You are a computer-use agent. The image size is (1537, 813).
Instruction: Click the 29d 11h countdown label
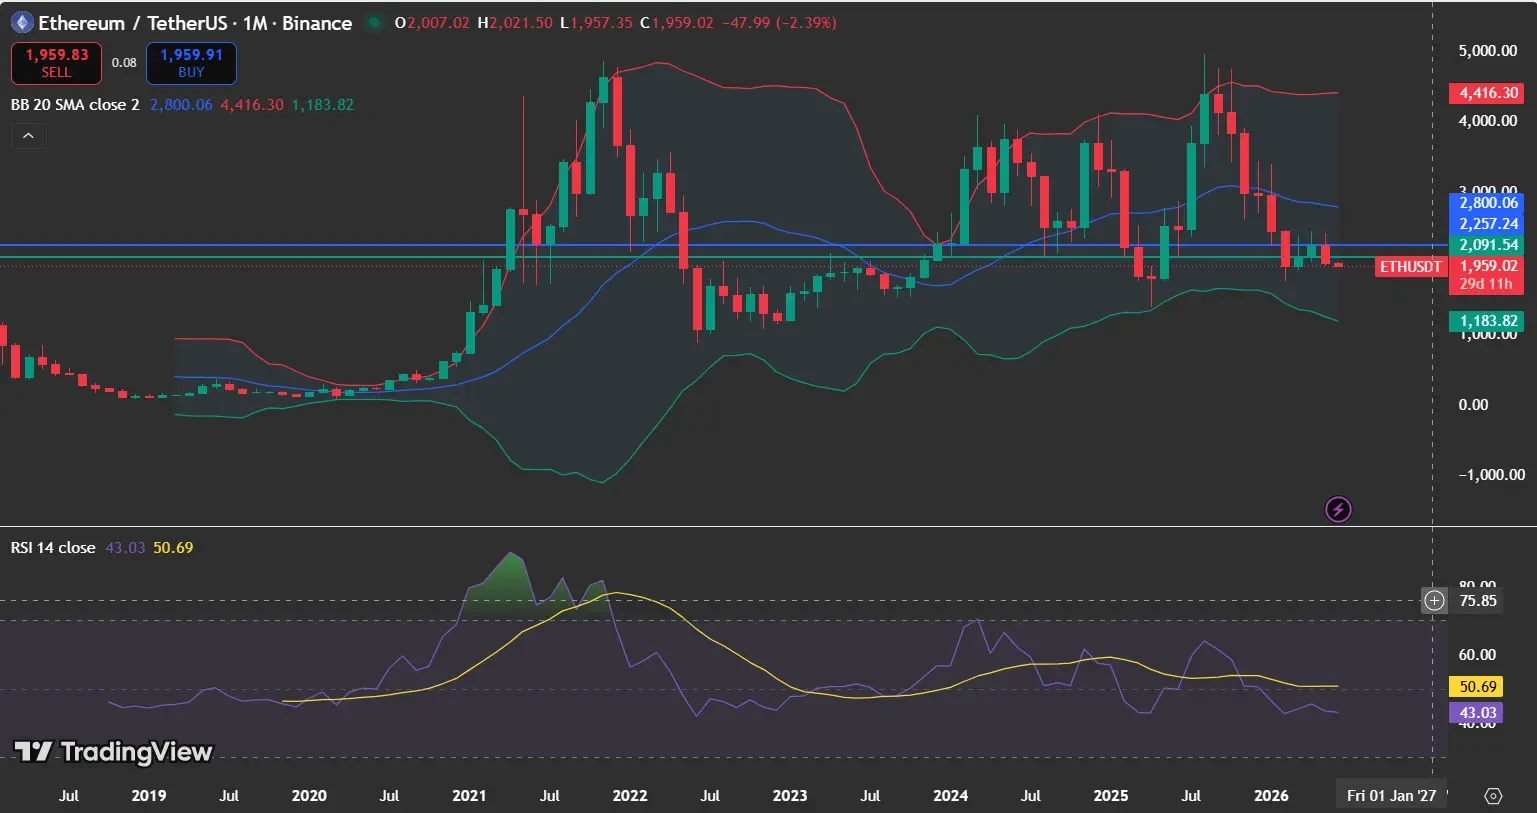1486,284
